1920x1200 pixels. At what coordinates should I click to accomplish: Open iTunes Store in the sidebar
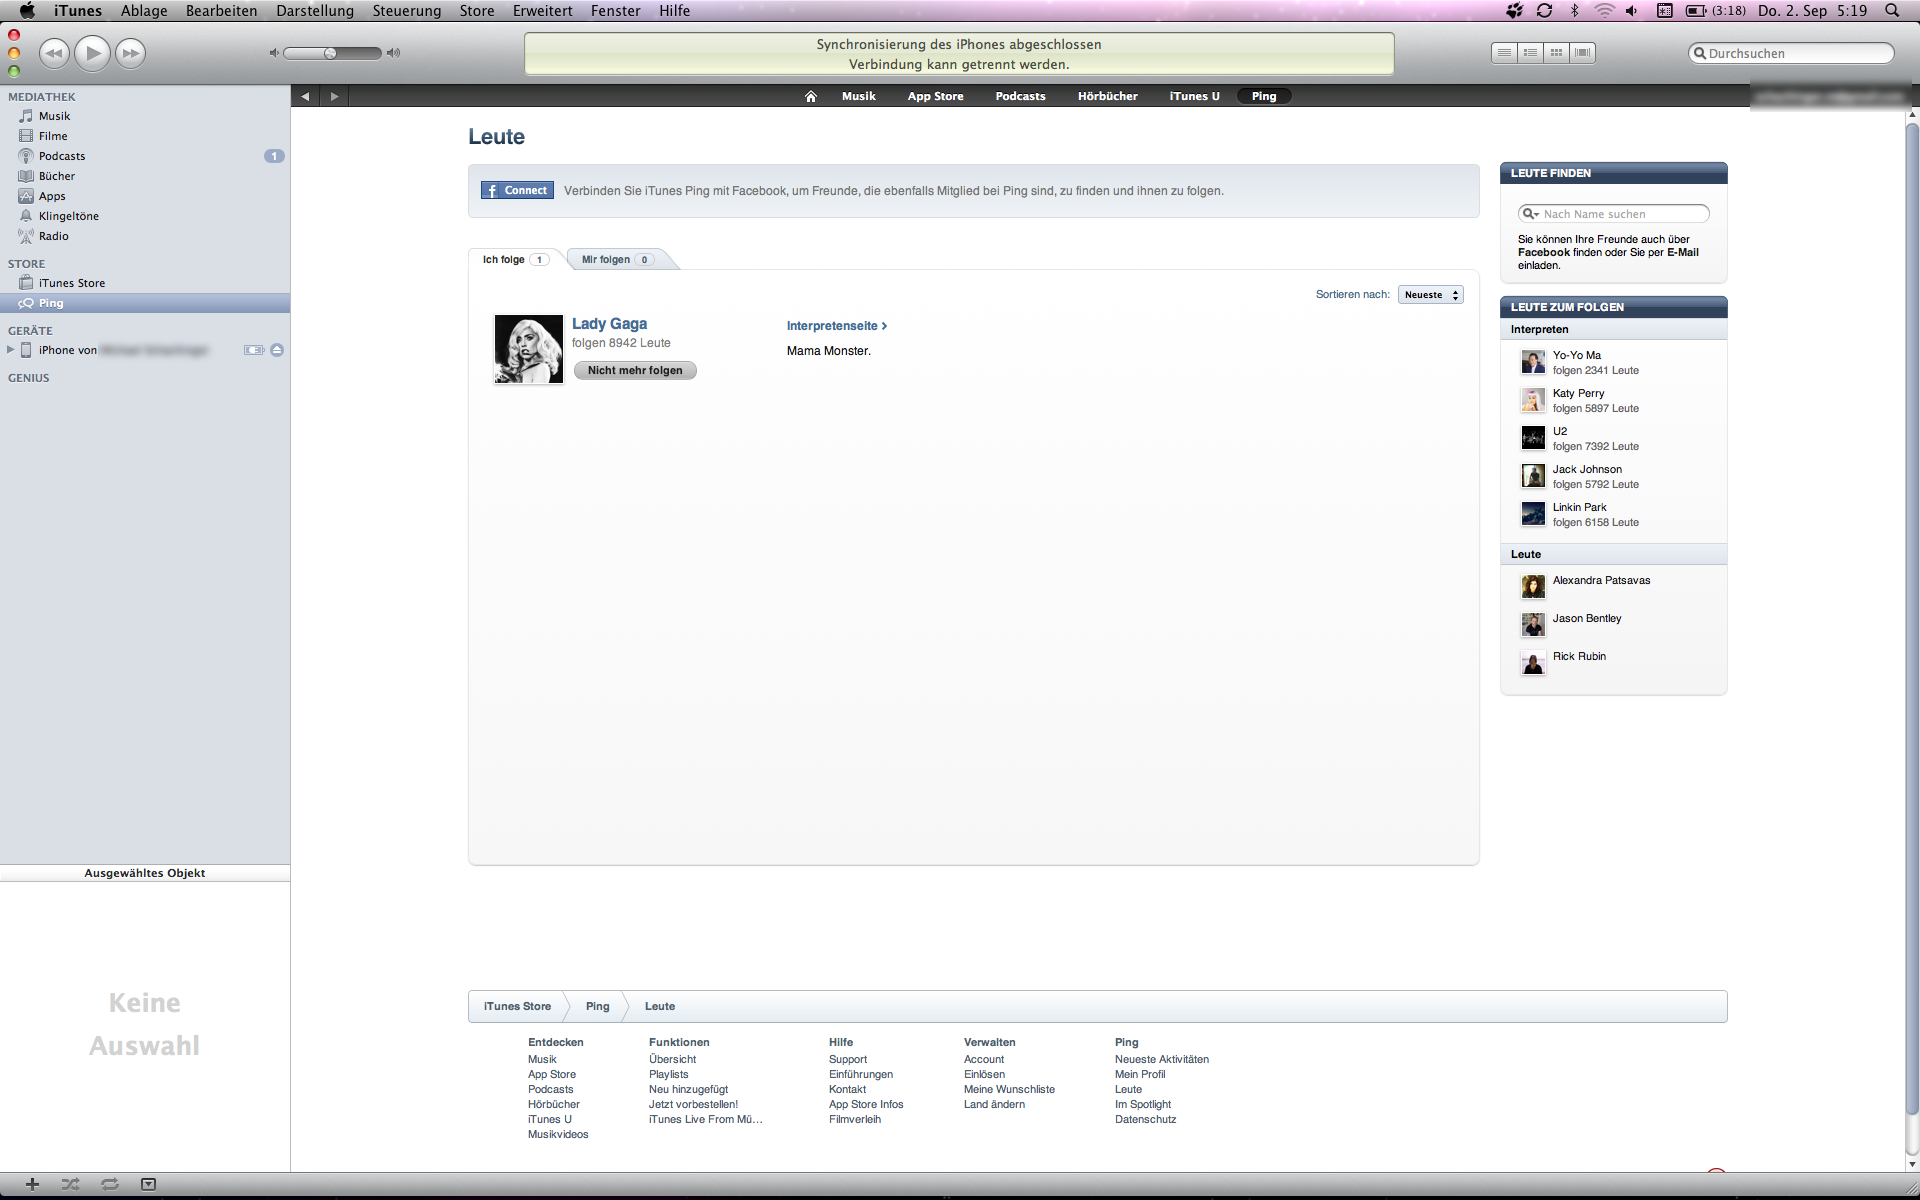click(145, 283)
